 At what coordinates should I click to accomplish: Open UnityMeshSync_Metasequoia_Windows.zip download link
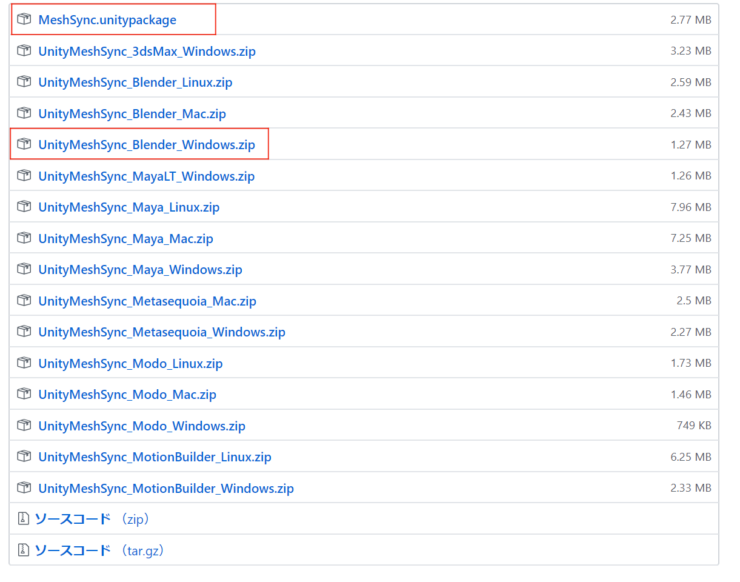pos(161,332)
